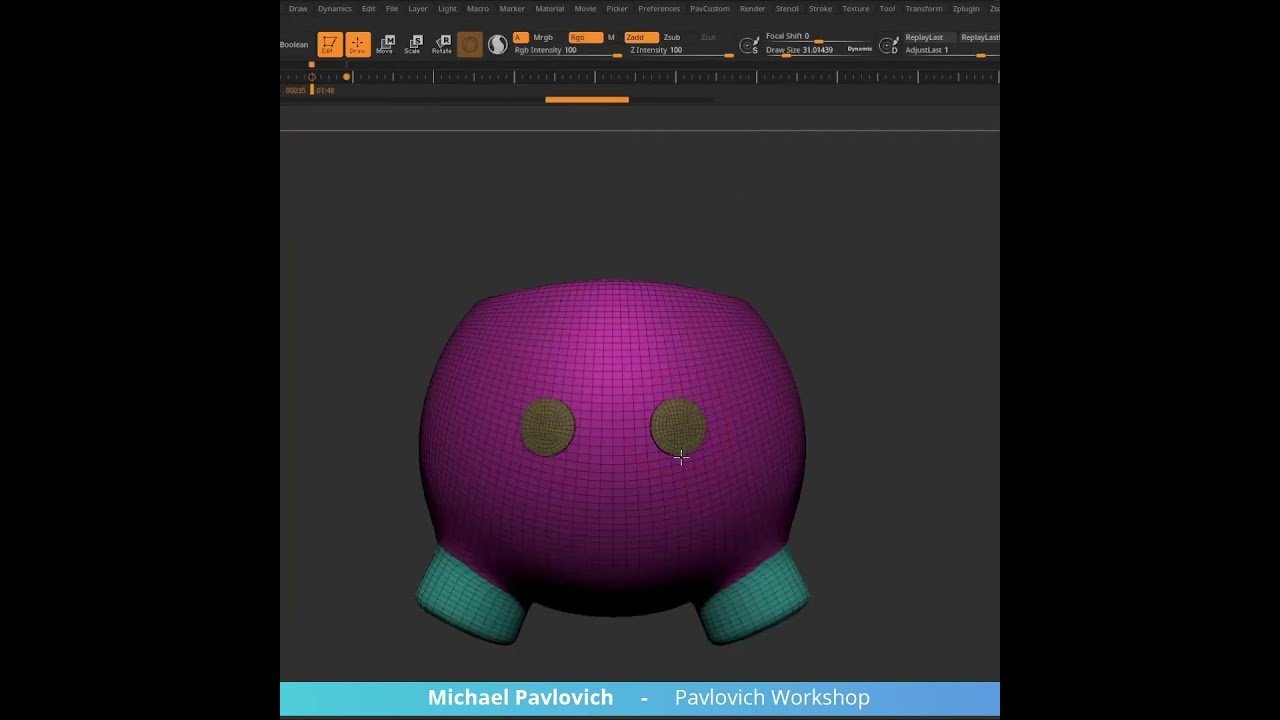Enable Zsub sculpting mode
The image size is (1280, 720).
point(672,37)
